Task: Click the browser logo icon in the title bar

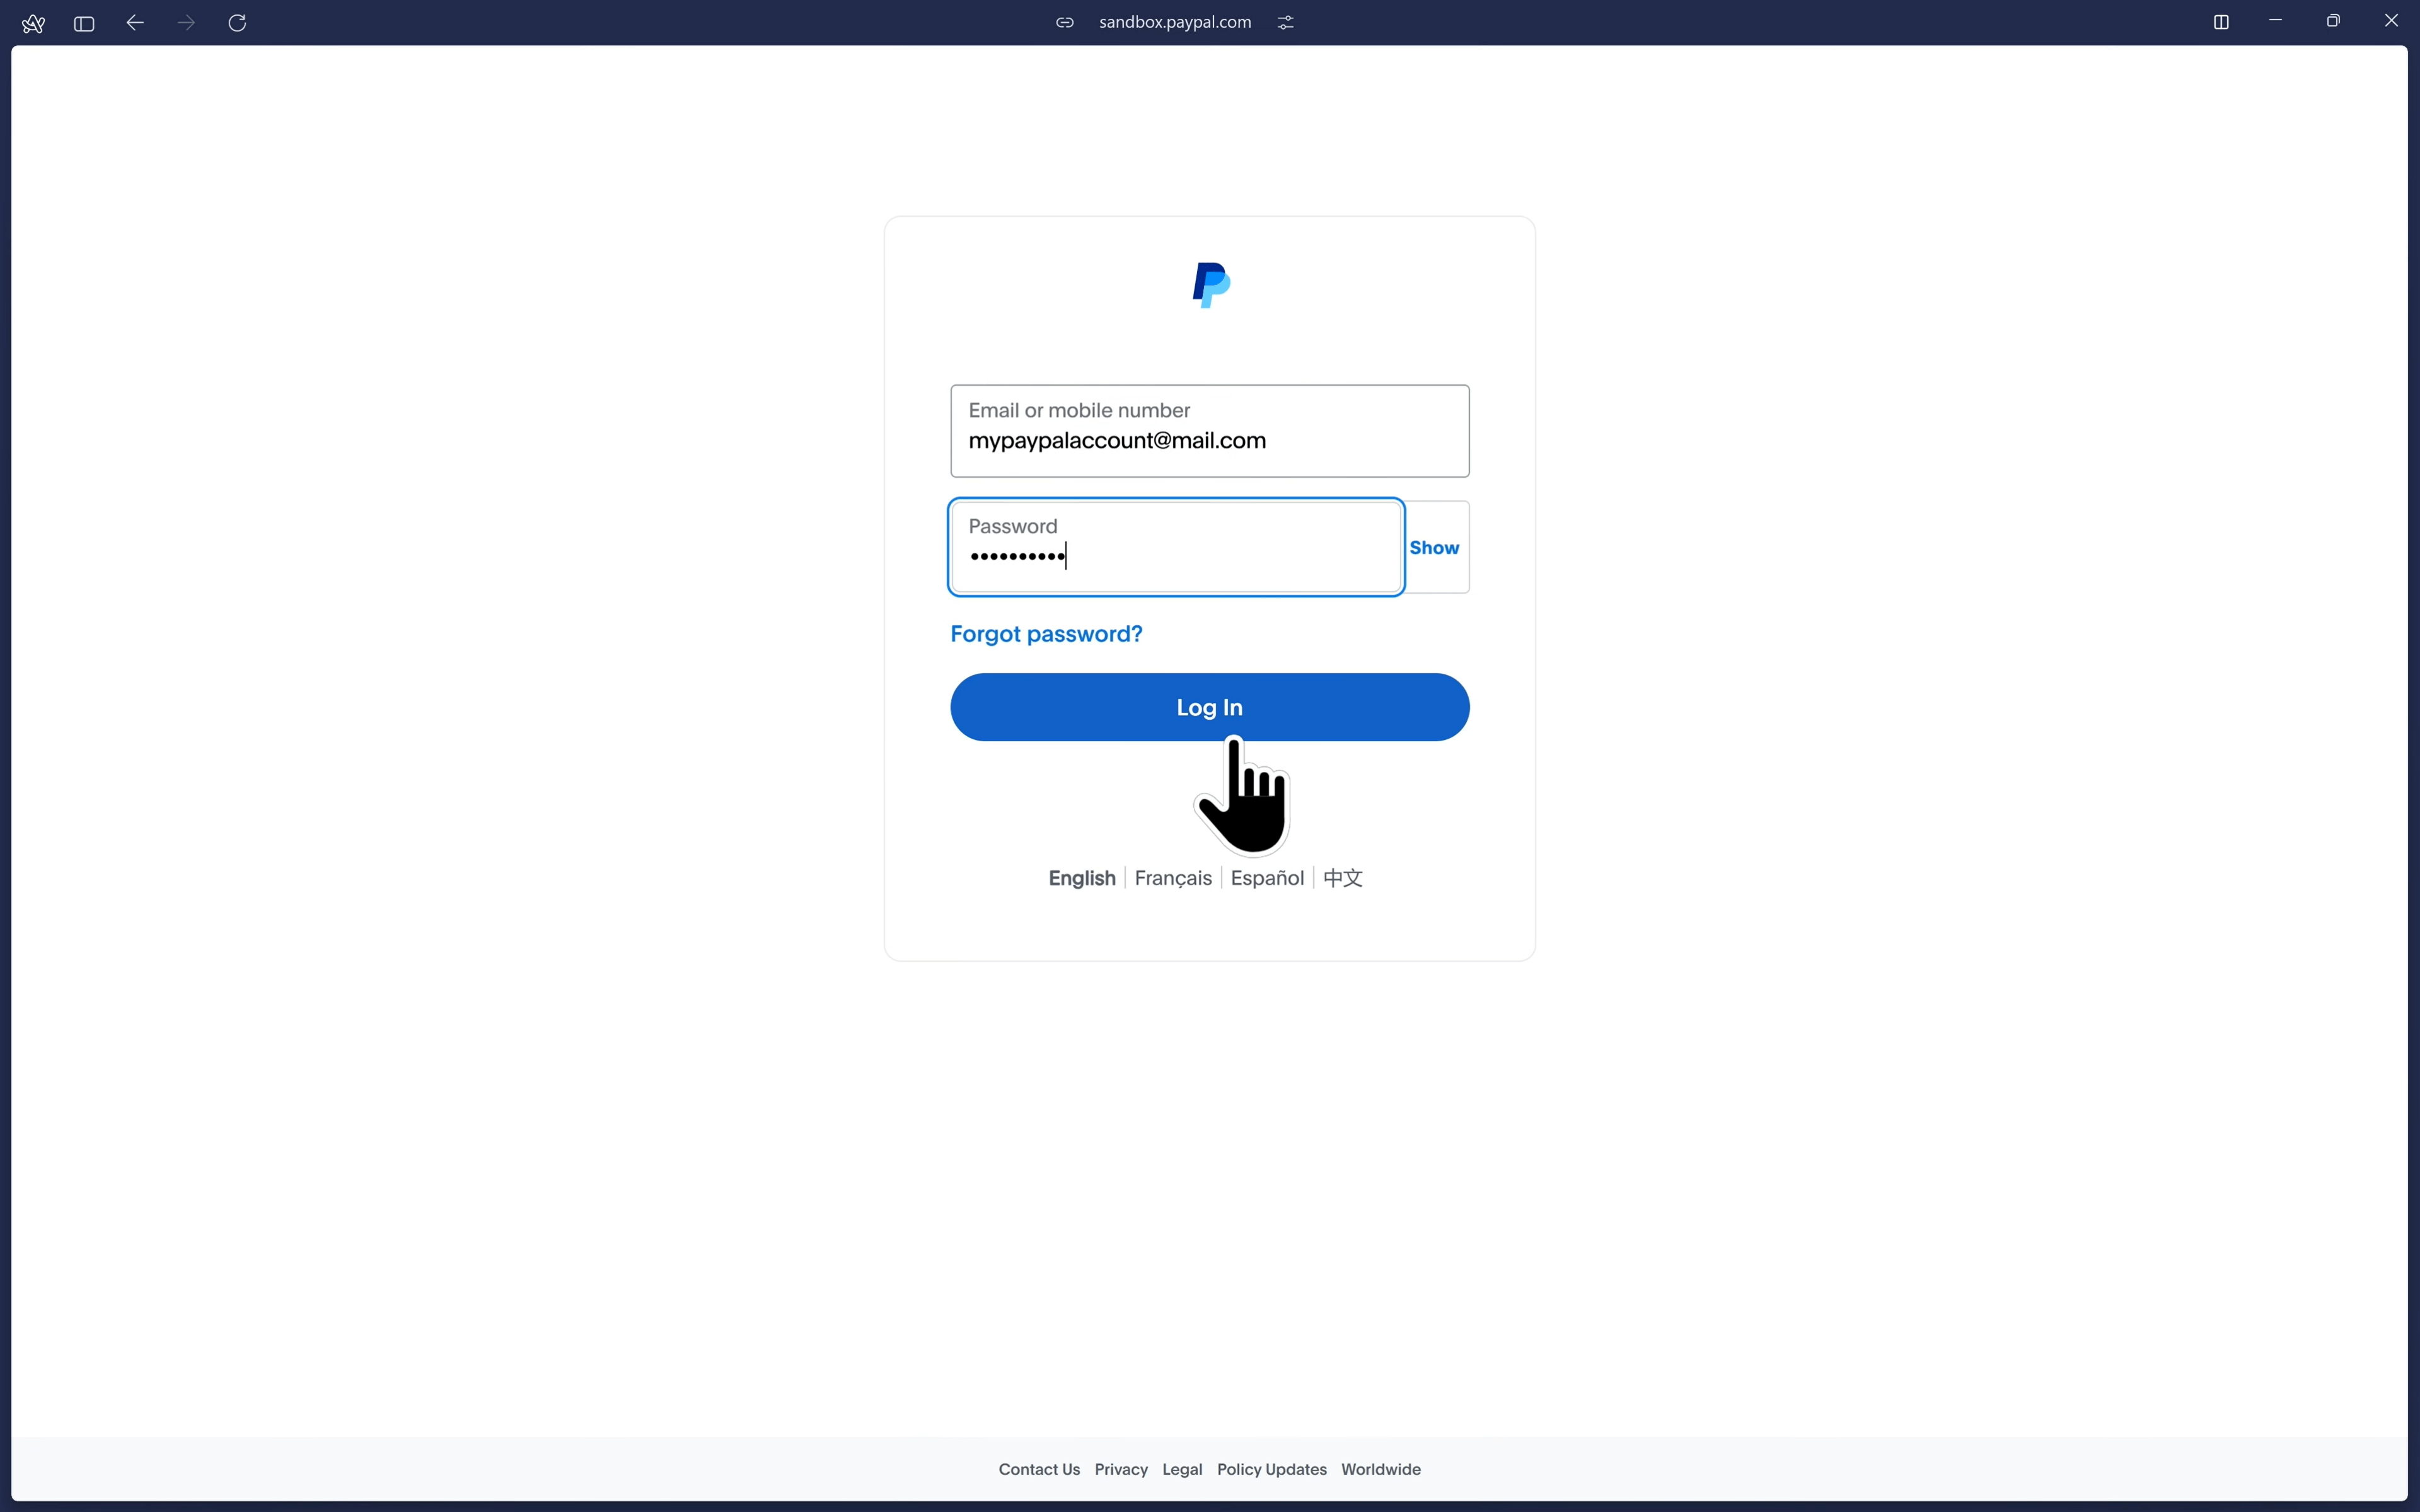Action: (x=33, y=23)
